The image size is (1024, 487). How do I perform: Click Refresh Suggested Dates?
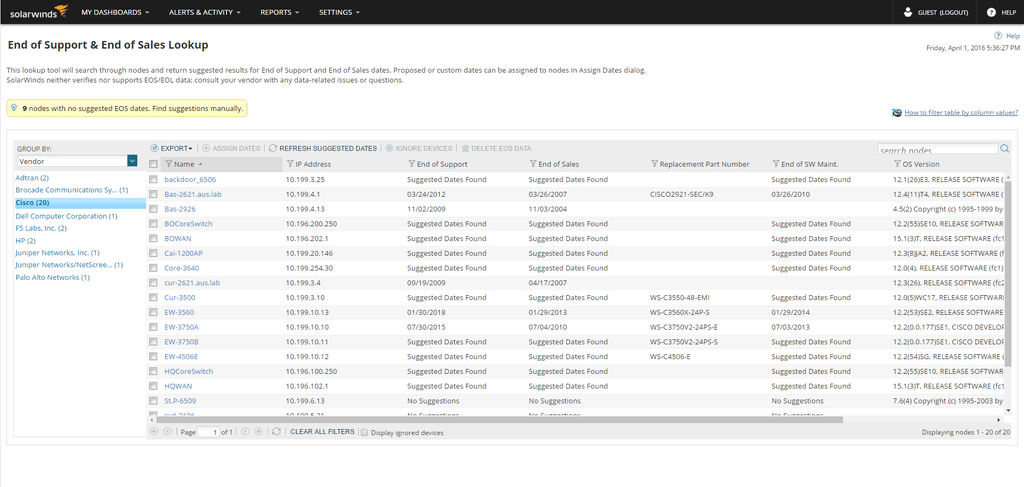(x=323, y=148)
